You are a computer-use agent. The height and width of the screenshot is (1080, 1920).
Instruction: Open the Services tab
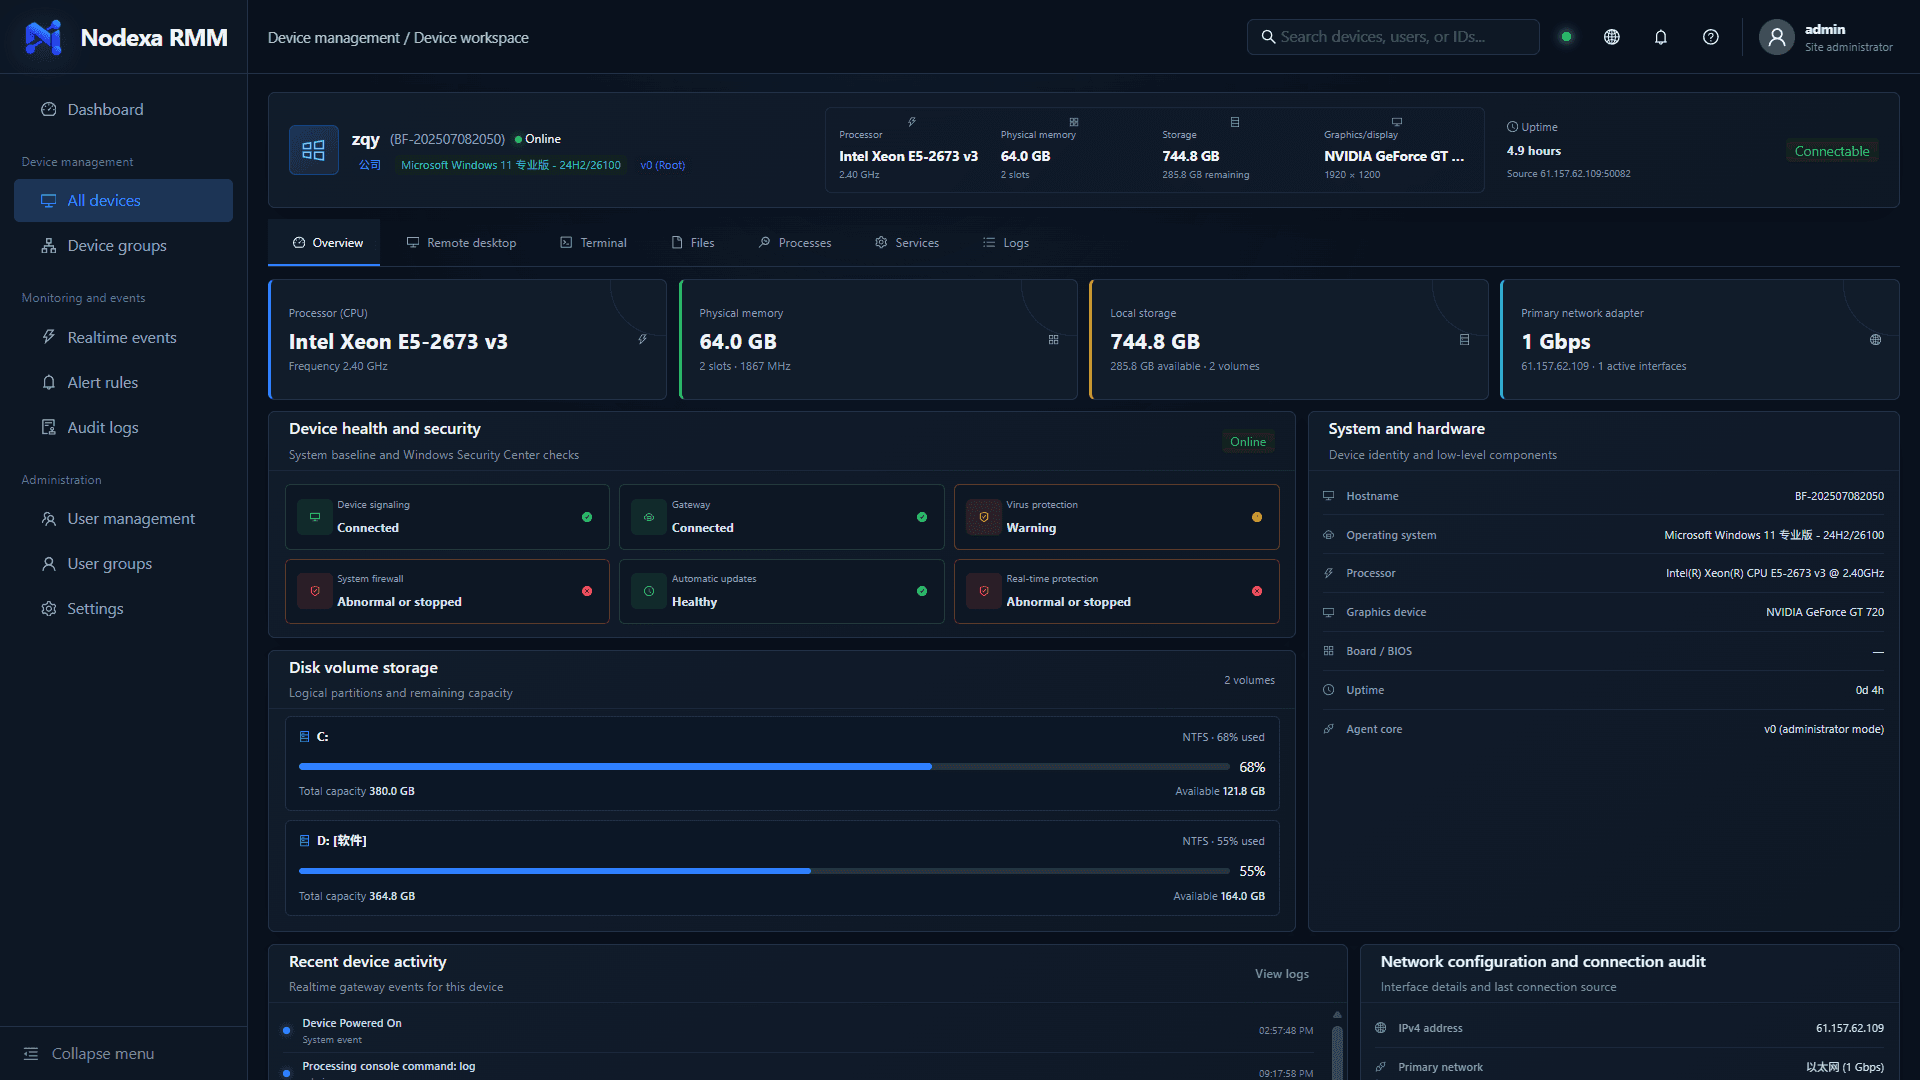pos(907,243)
